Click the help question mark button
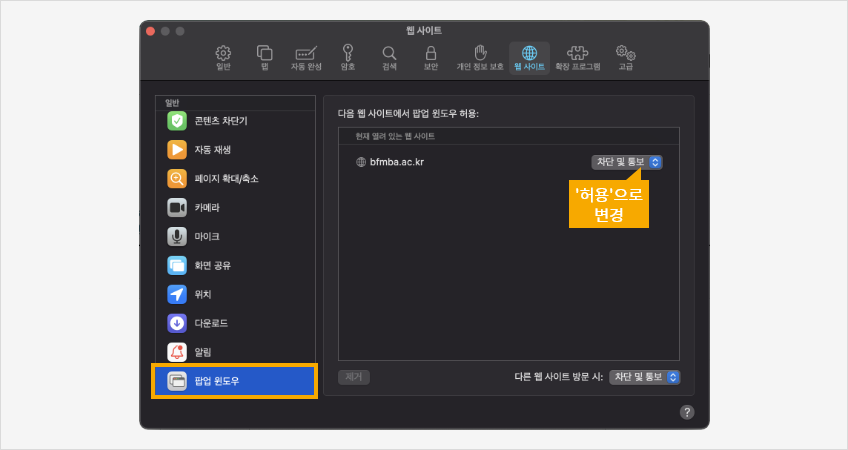Image resolution: width=848 pixels, height=450 pixels. (687, 412)
